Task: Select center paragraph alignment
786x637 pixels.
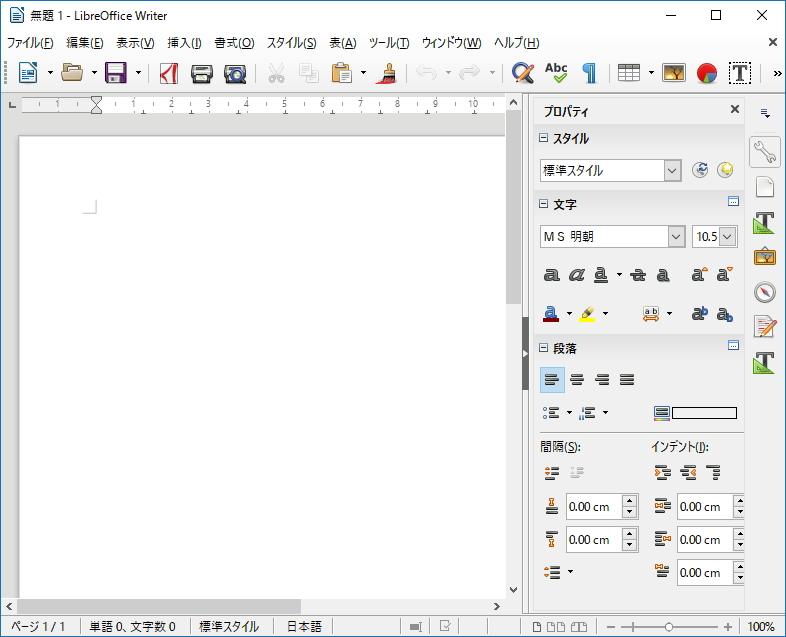Action: pos(577,379)
